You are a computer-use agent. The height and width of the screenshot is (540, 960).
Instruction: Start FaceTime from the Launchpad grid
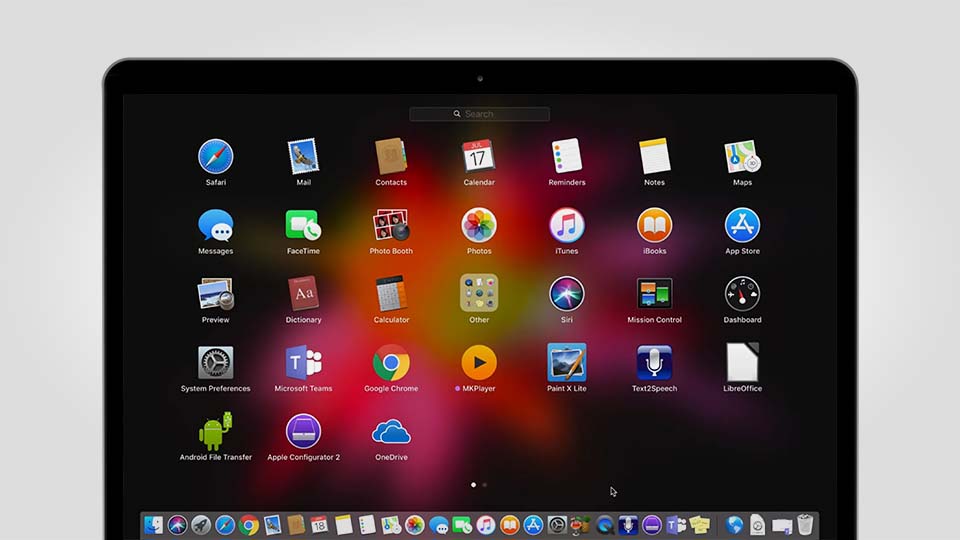point(303,225)
